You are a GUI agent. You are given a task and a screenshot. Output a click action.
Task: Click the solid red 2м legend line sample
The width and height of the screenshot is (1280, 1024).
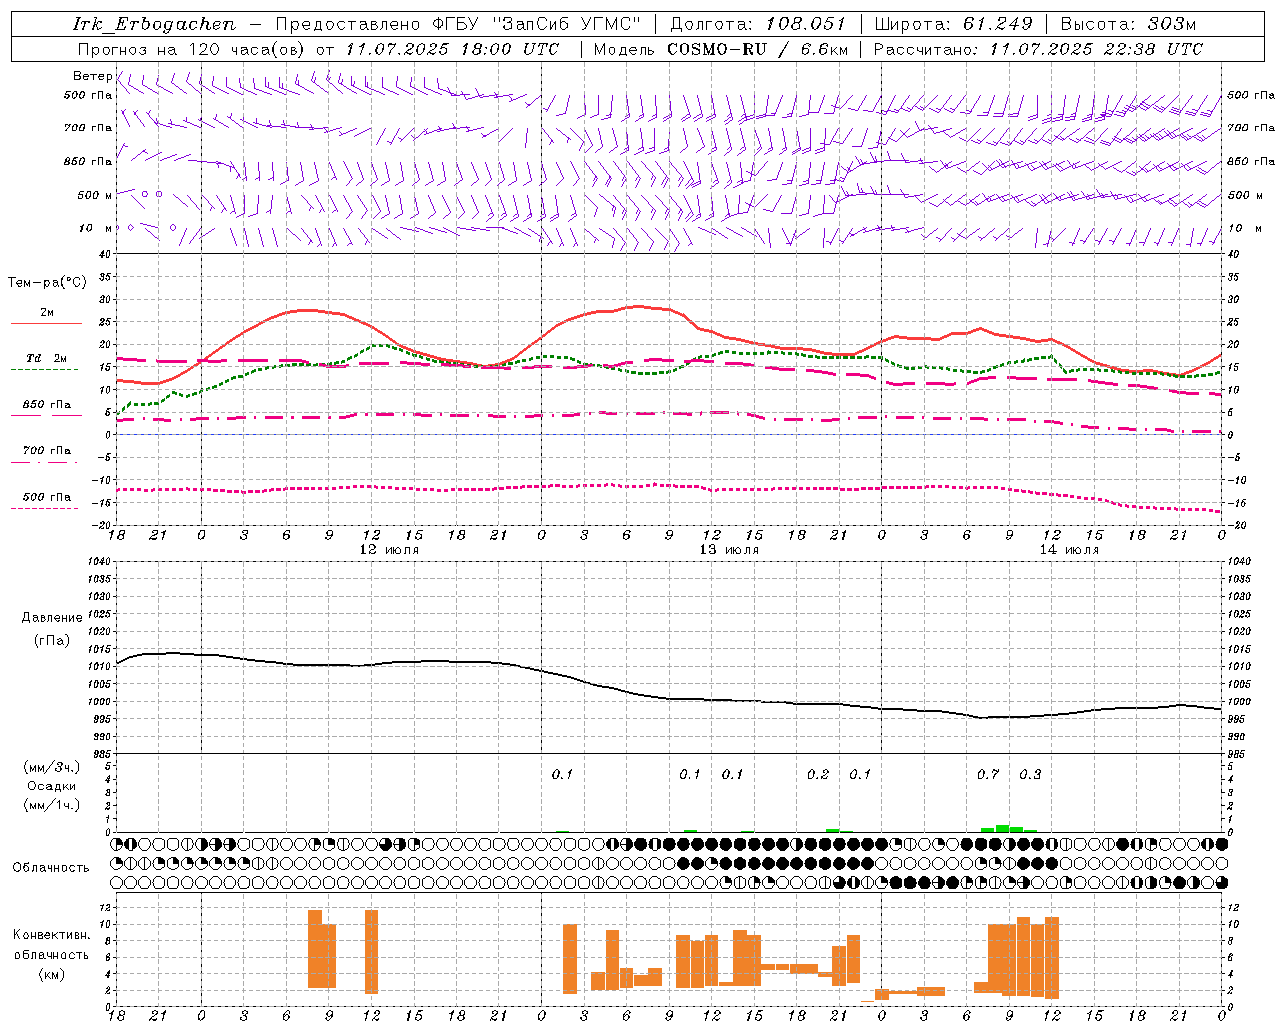pyautogui.click(x=47, y=324)
